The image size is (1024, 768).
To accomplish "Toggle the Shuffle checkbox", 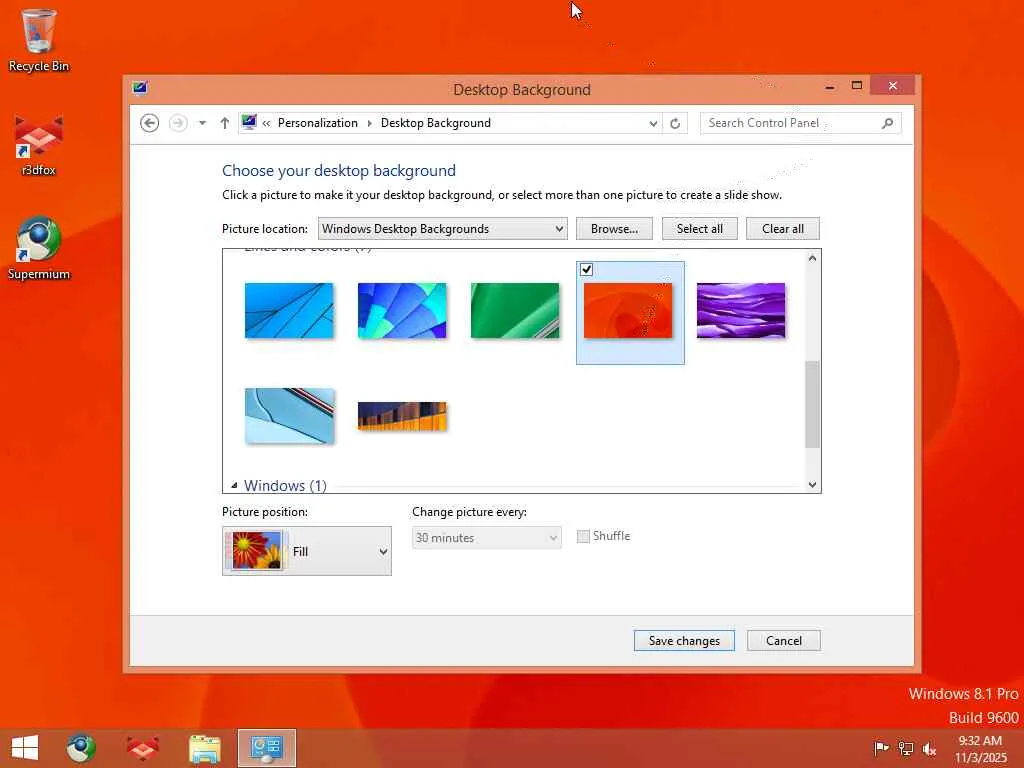I will 583,536.
